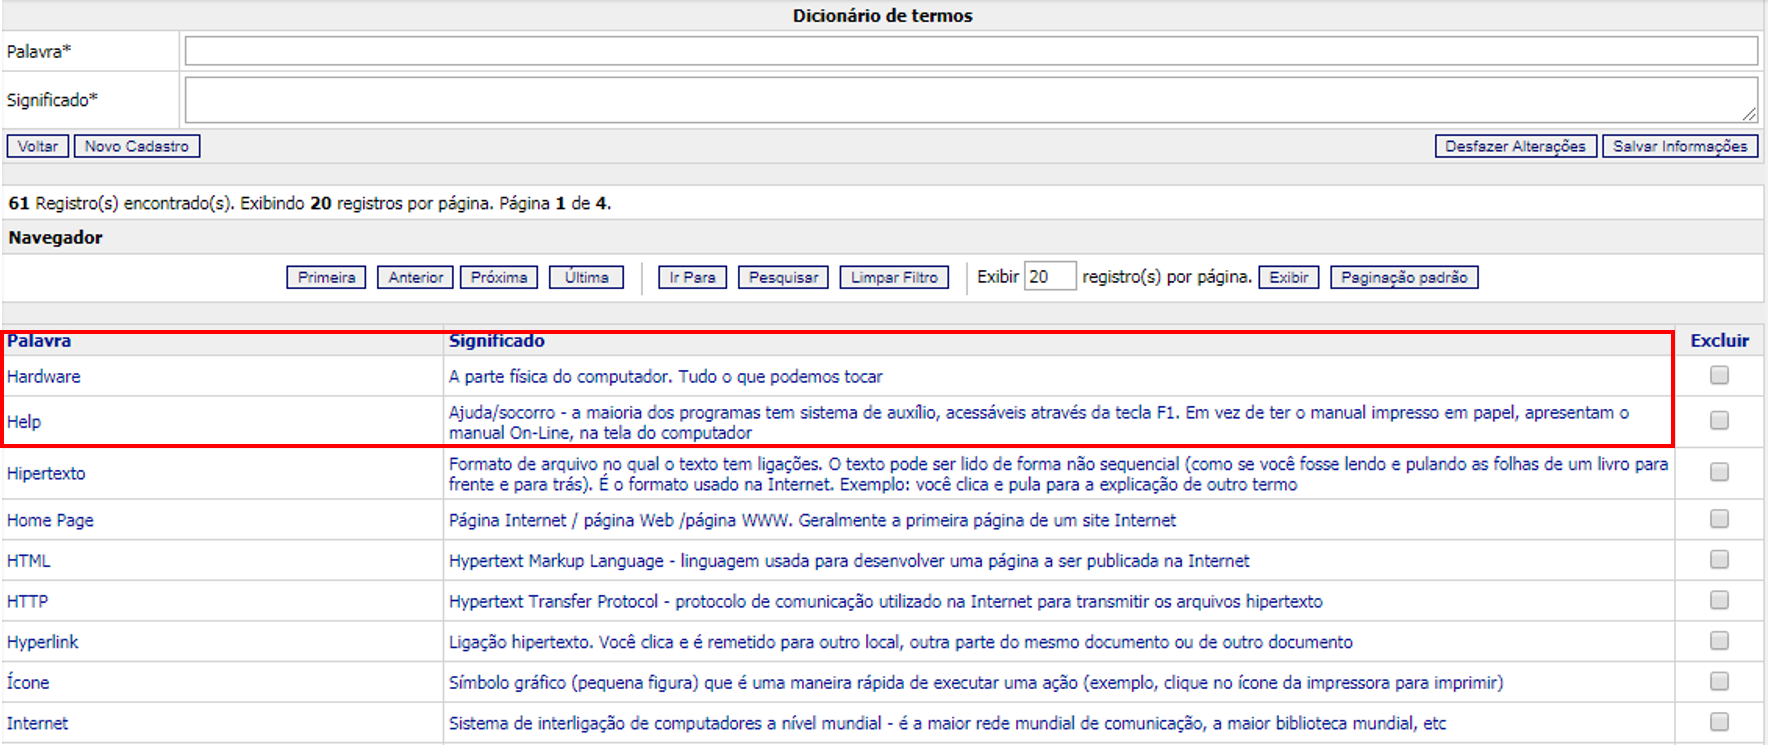Image resolution: width=1768 pixels, height=745 pixels.
Task: Select Excluir checkbox for HTML row
Action: 1718,559
